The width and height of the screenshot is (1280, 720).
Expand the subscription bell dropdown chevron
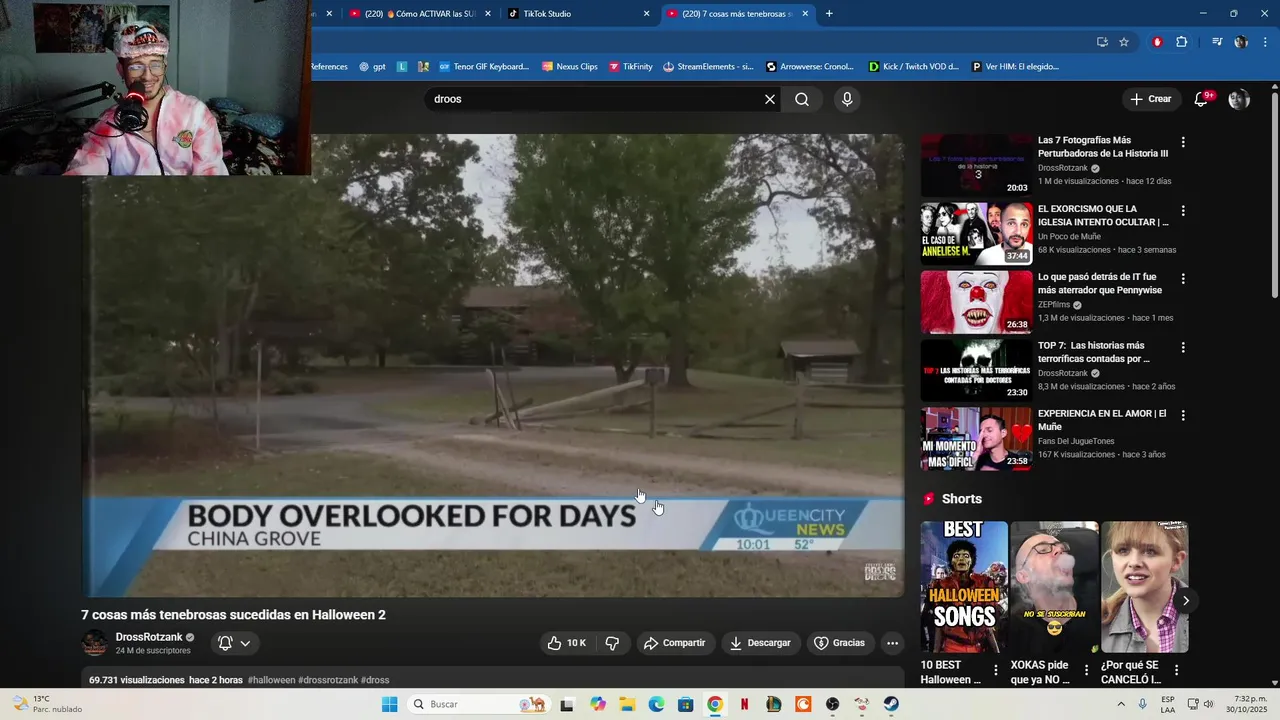coord(245,643)
